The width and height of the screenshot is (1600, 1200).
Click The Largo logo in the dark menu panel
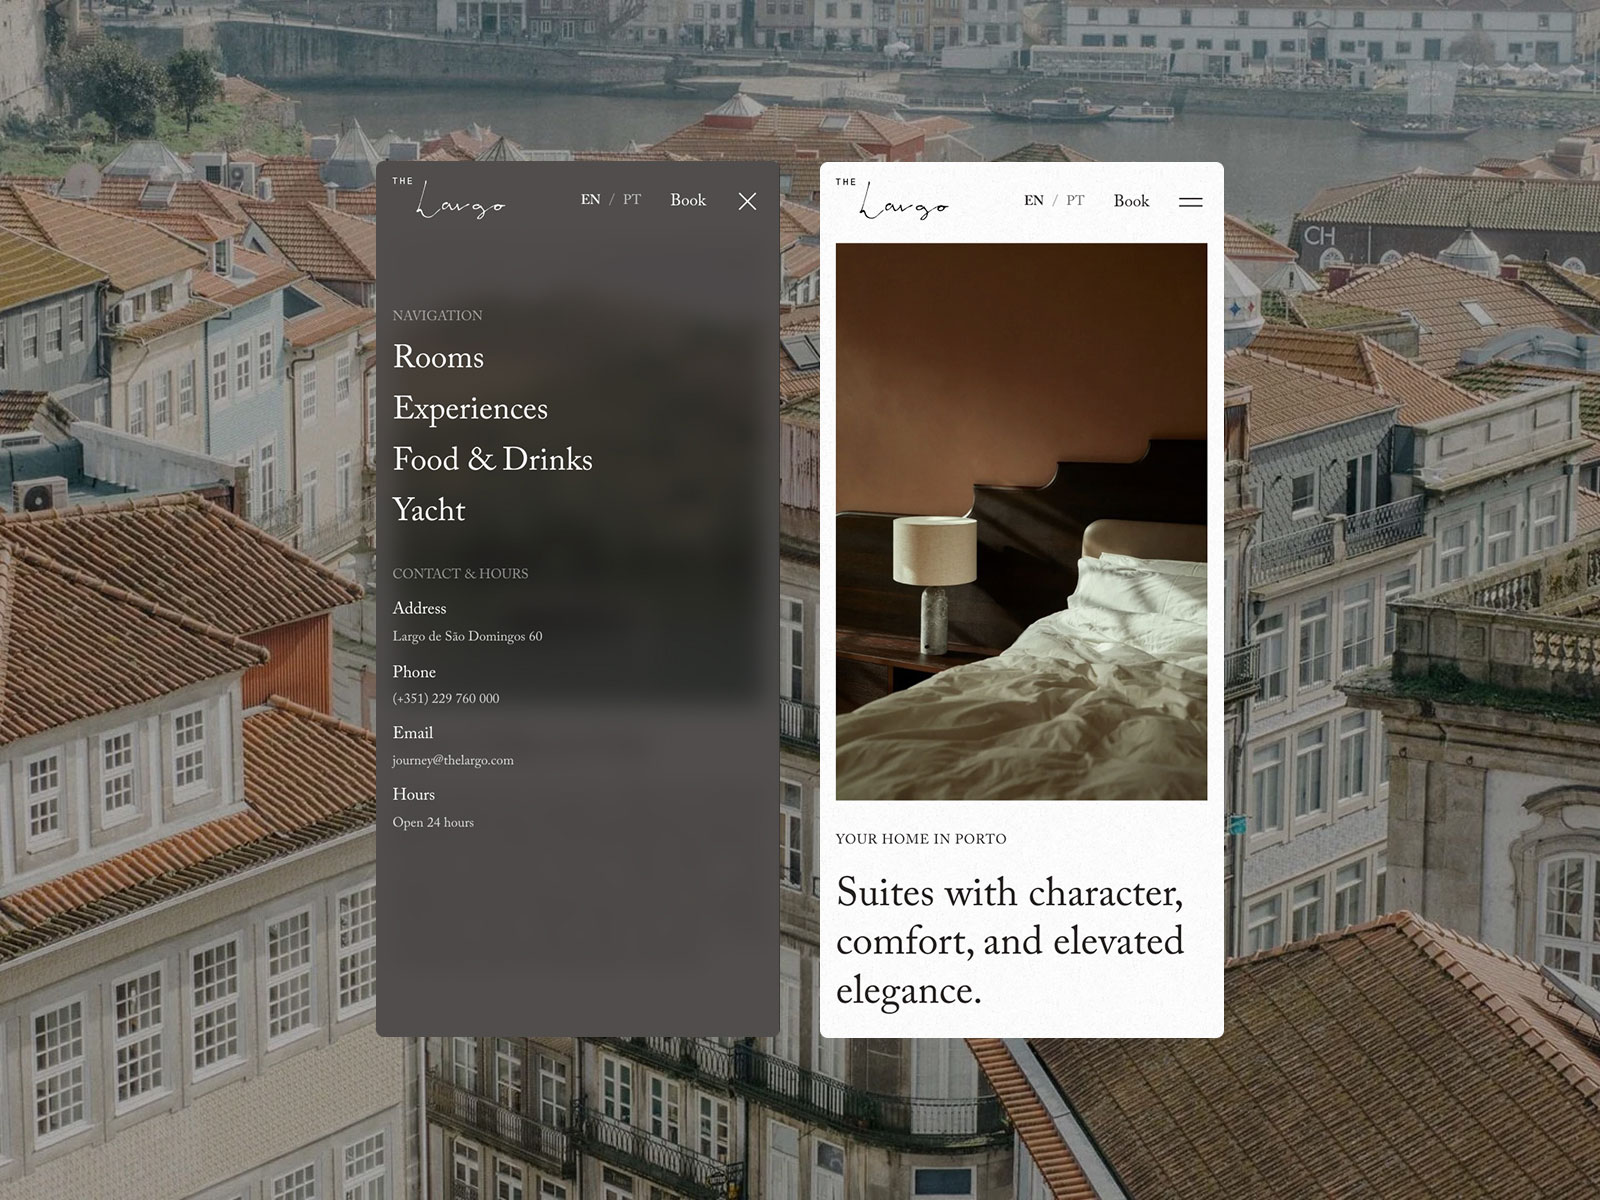(449, 199)
